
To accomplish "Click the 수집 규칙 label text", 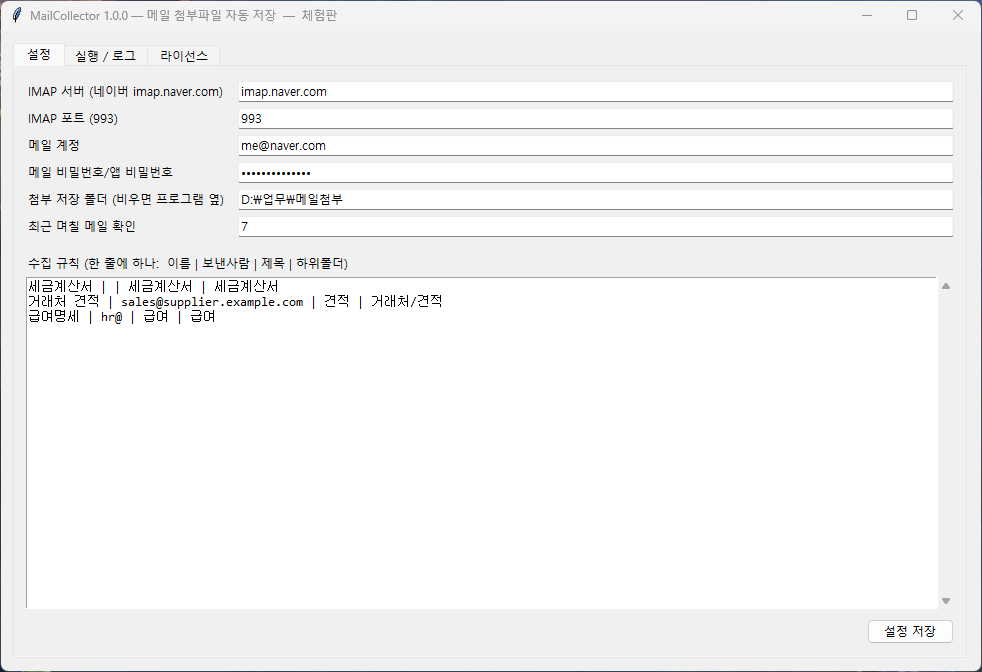I will [x=188, y=263].
